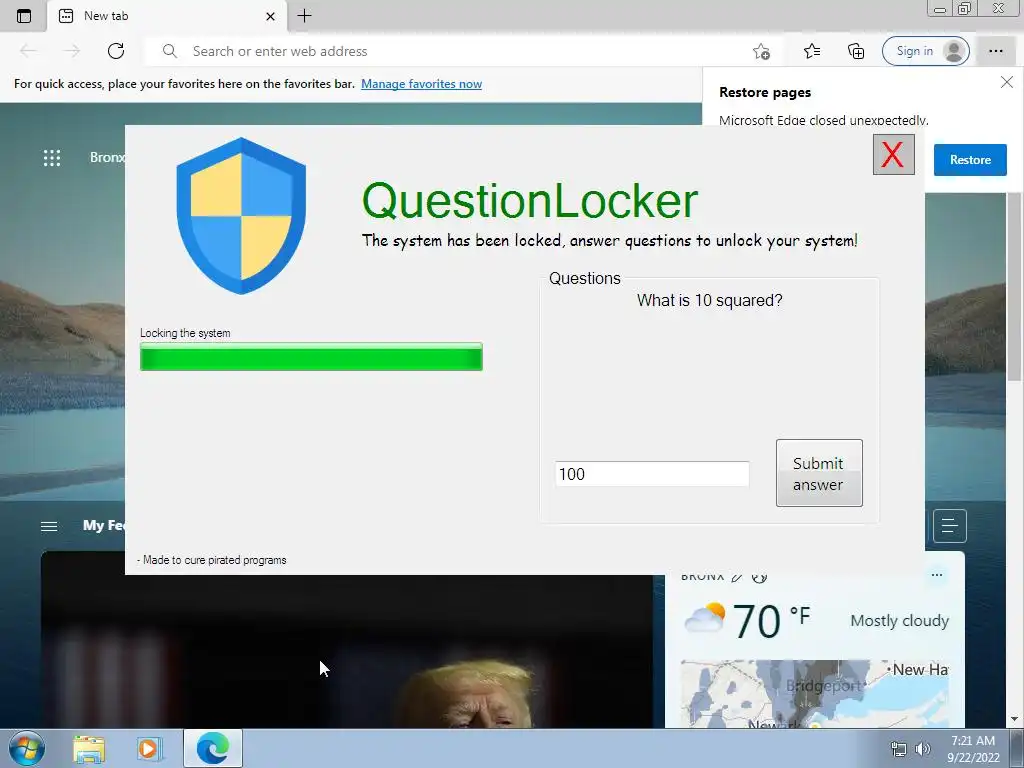Click the Microsoft Edge taskbar icon

(213, 748)
